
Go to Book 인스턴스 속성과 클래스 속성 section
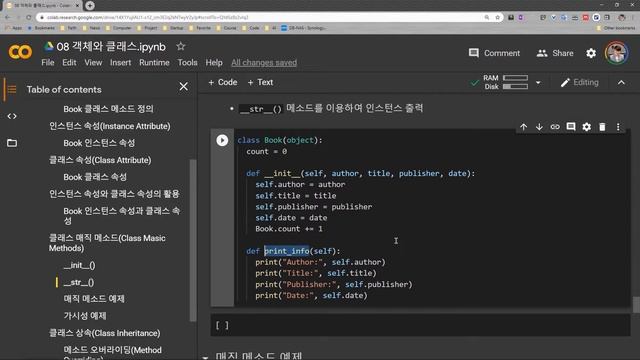tap(122, 216)
